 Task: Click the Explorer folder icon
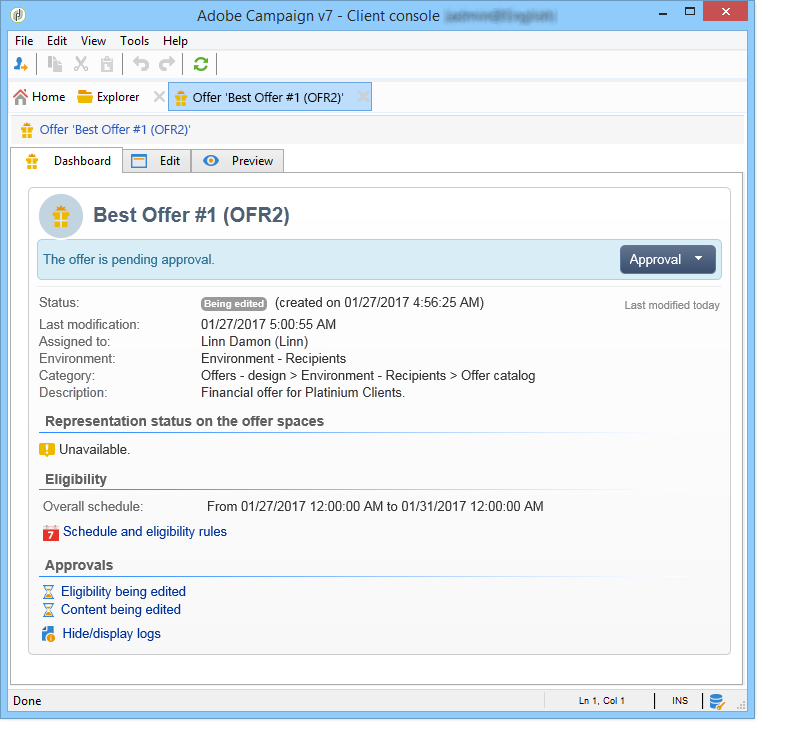85,97
